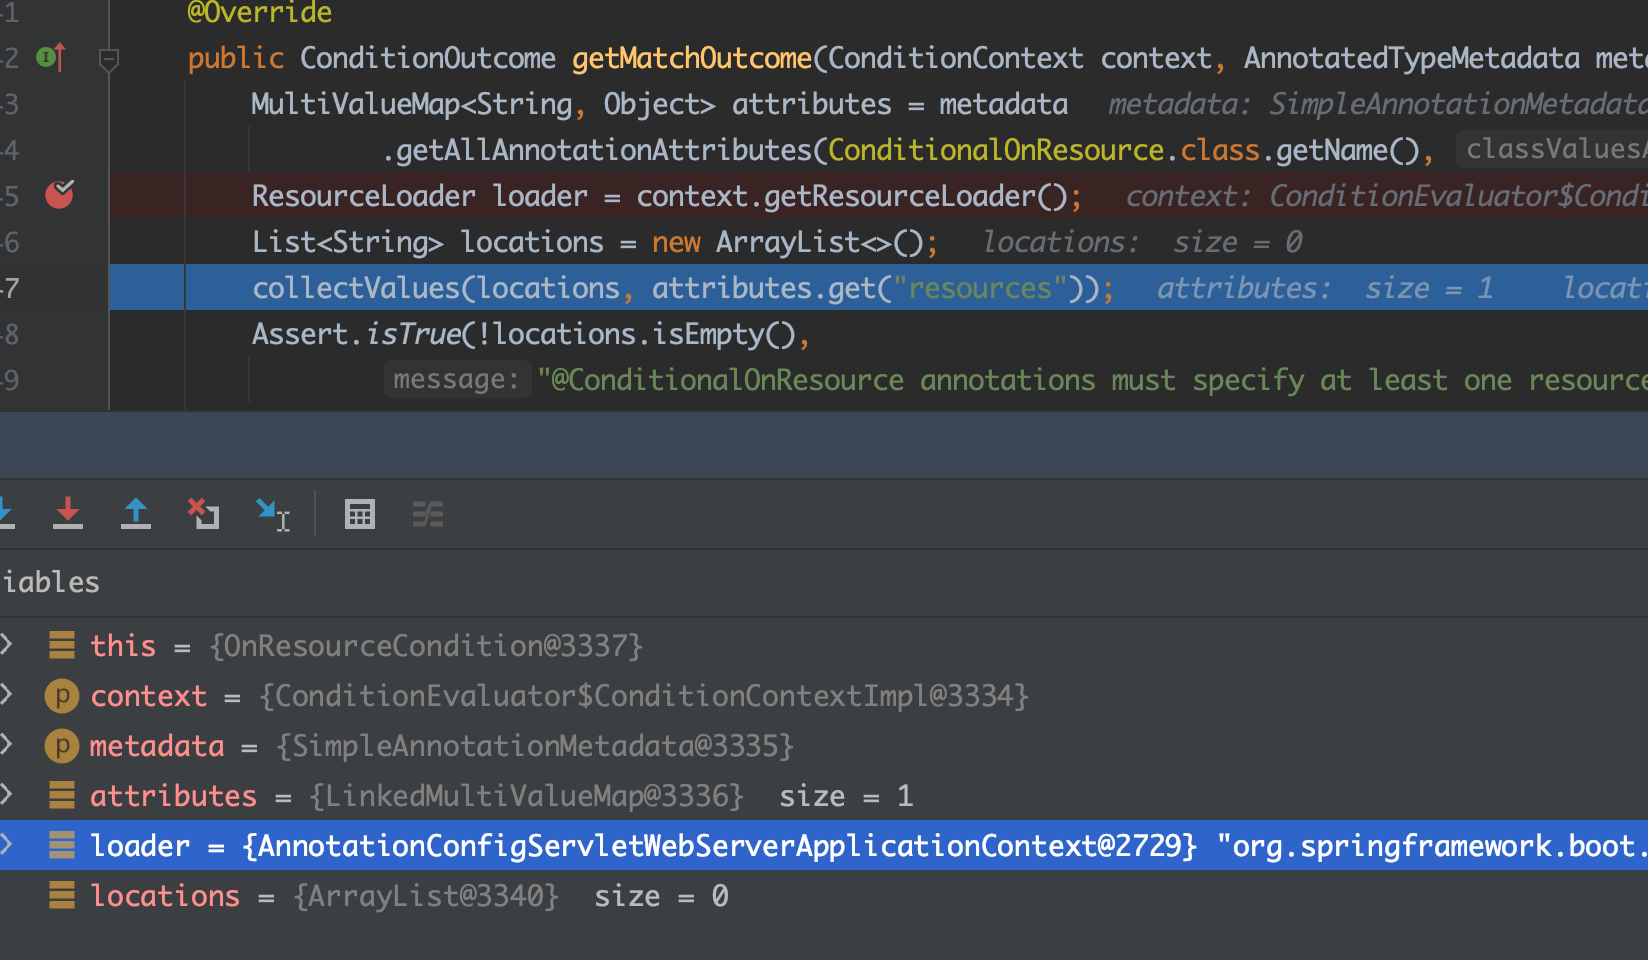The height and width of the screenshot is (960, 1648).
Task: Click the context parameter 'p' icon
Action: pos(62,695)
